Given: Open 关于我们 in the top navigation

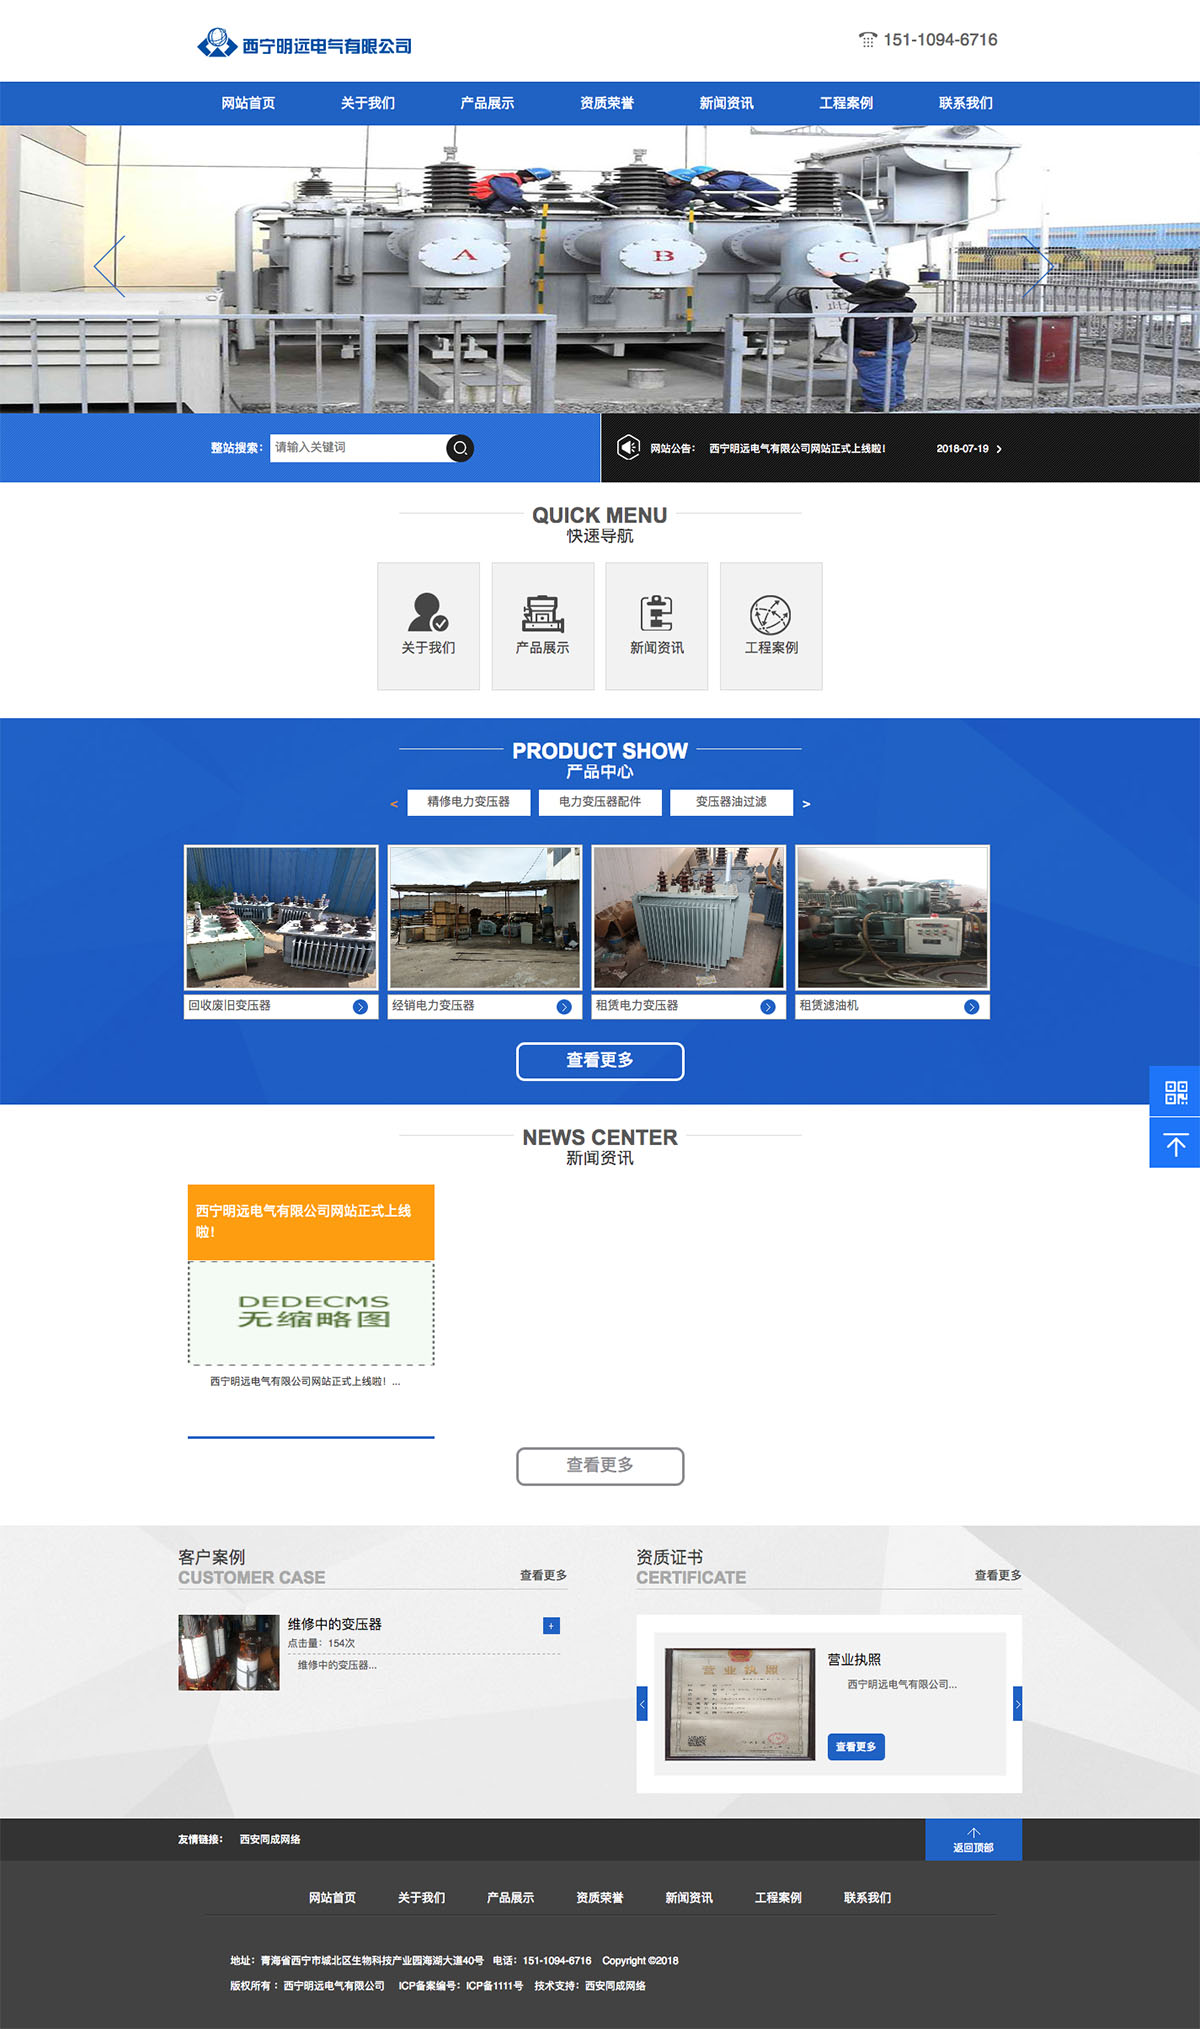Looking at the screenshot, I should pos(368,103).
